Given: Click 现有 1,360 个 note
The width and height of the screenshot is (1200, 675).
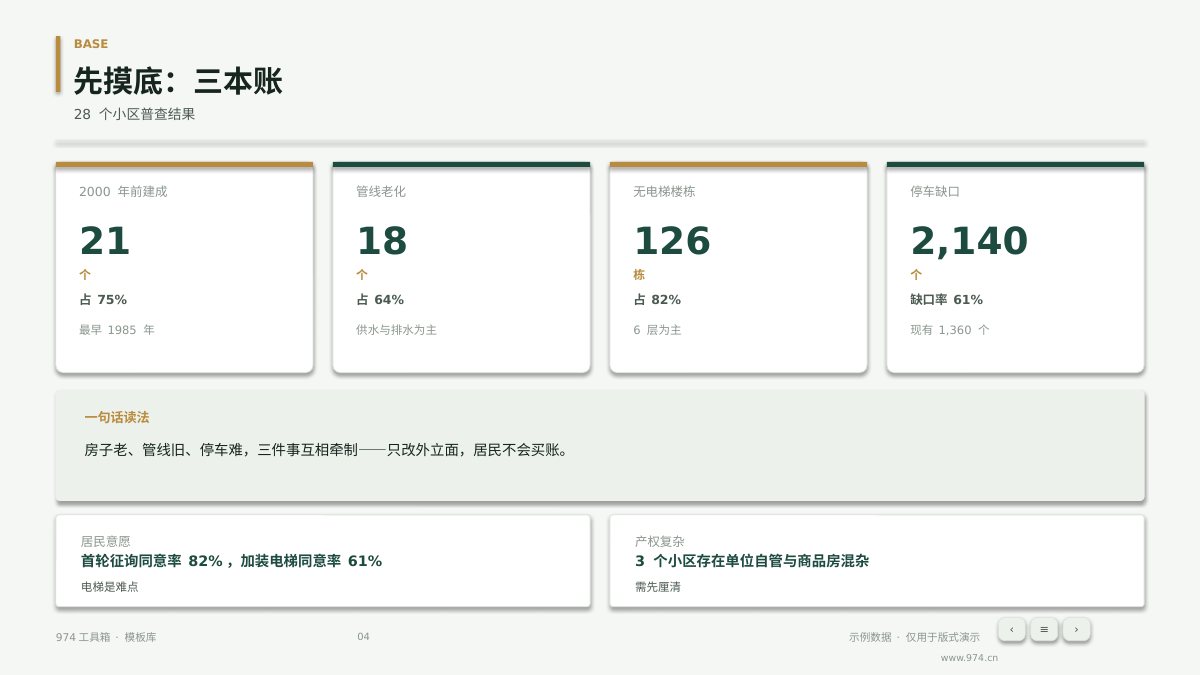Looking at the screenshot, I should pyautogui.click(x=950, y=329).
